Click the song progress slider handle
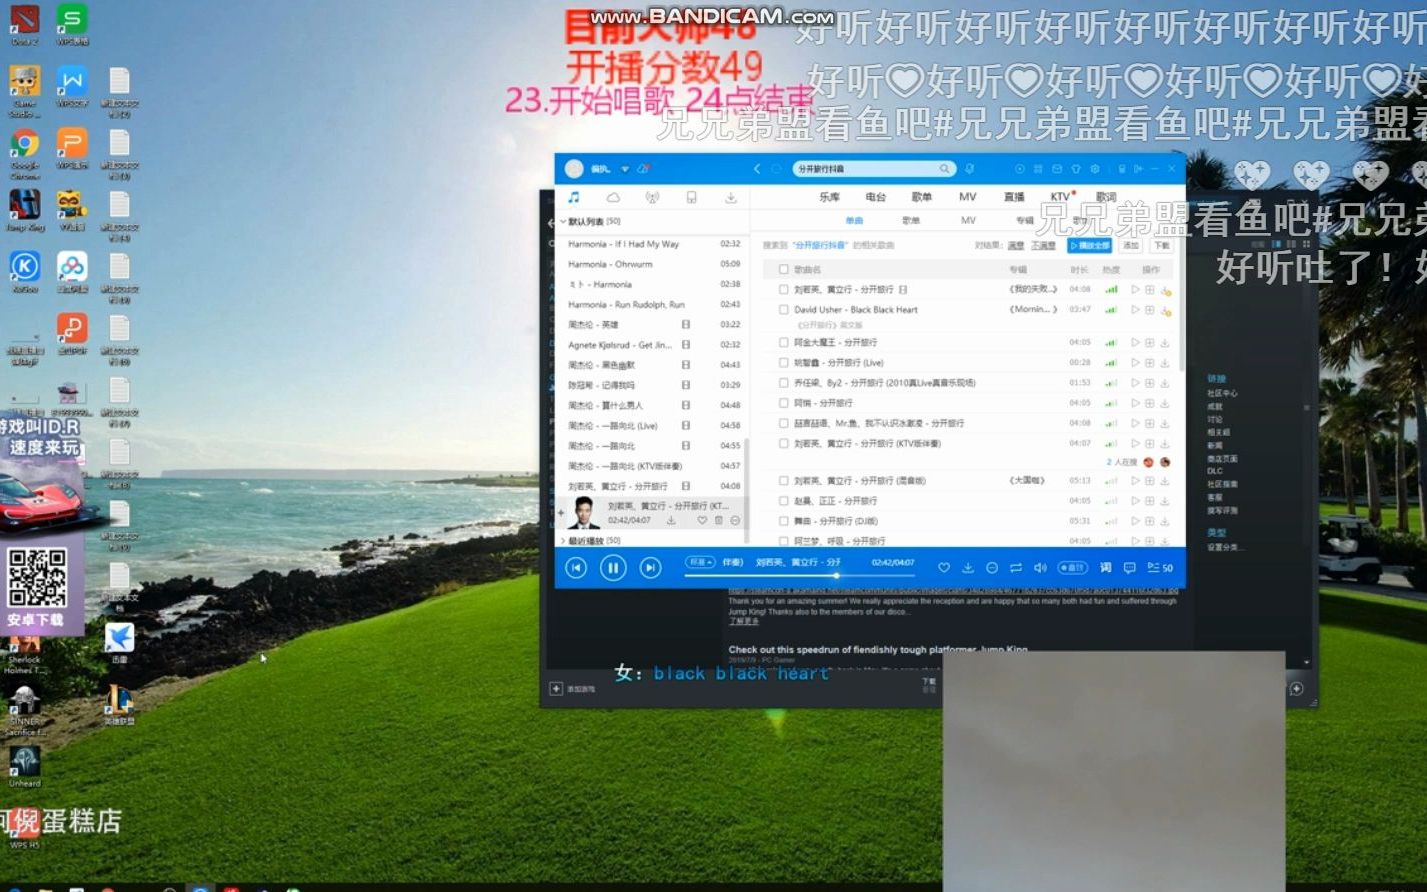 tap(836, 575)
